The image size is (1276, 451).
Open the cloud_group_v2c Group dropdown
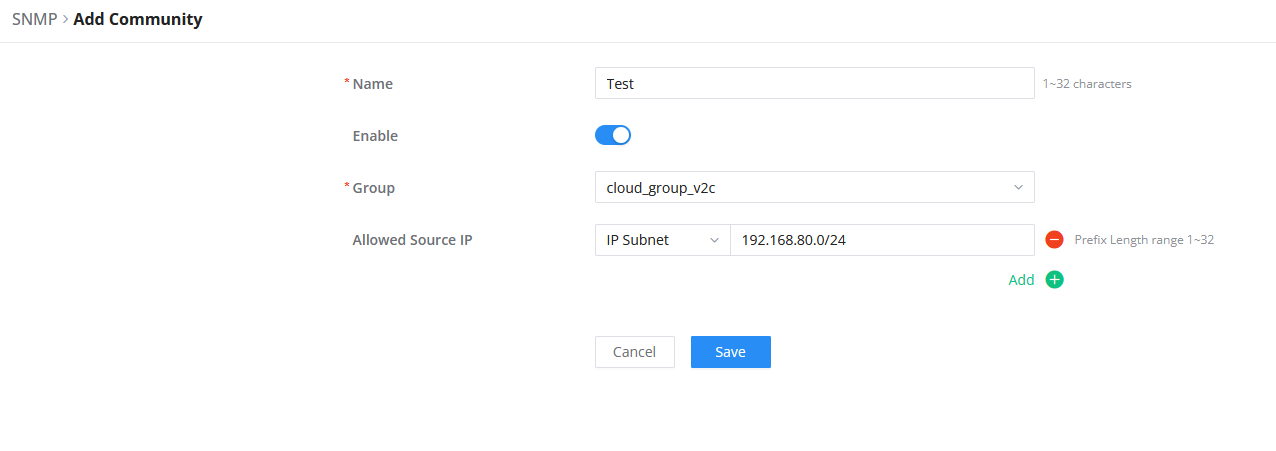click(814, 187)
